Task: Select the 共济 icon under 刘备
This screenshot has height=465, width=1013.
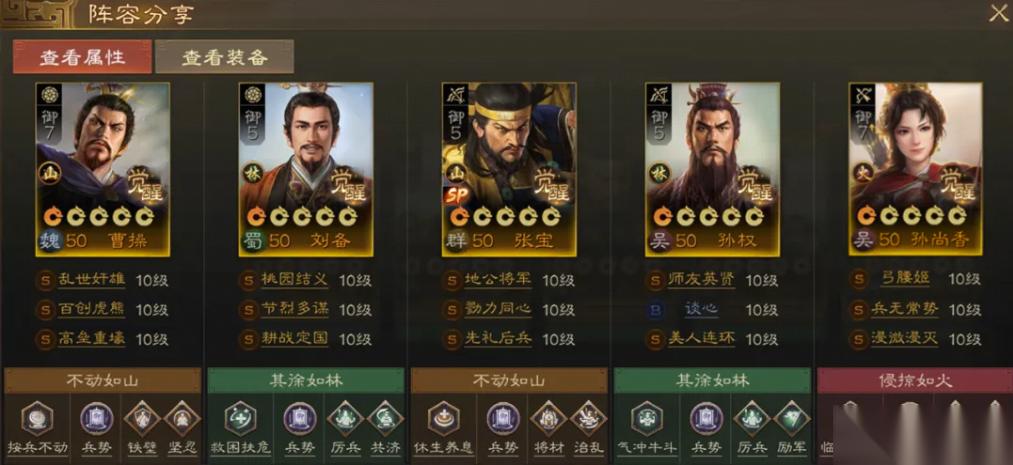Action: click(x=385, y=418)
